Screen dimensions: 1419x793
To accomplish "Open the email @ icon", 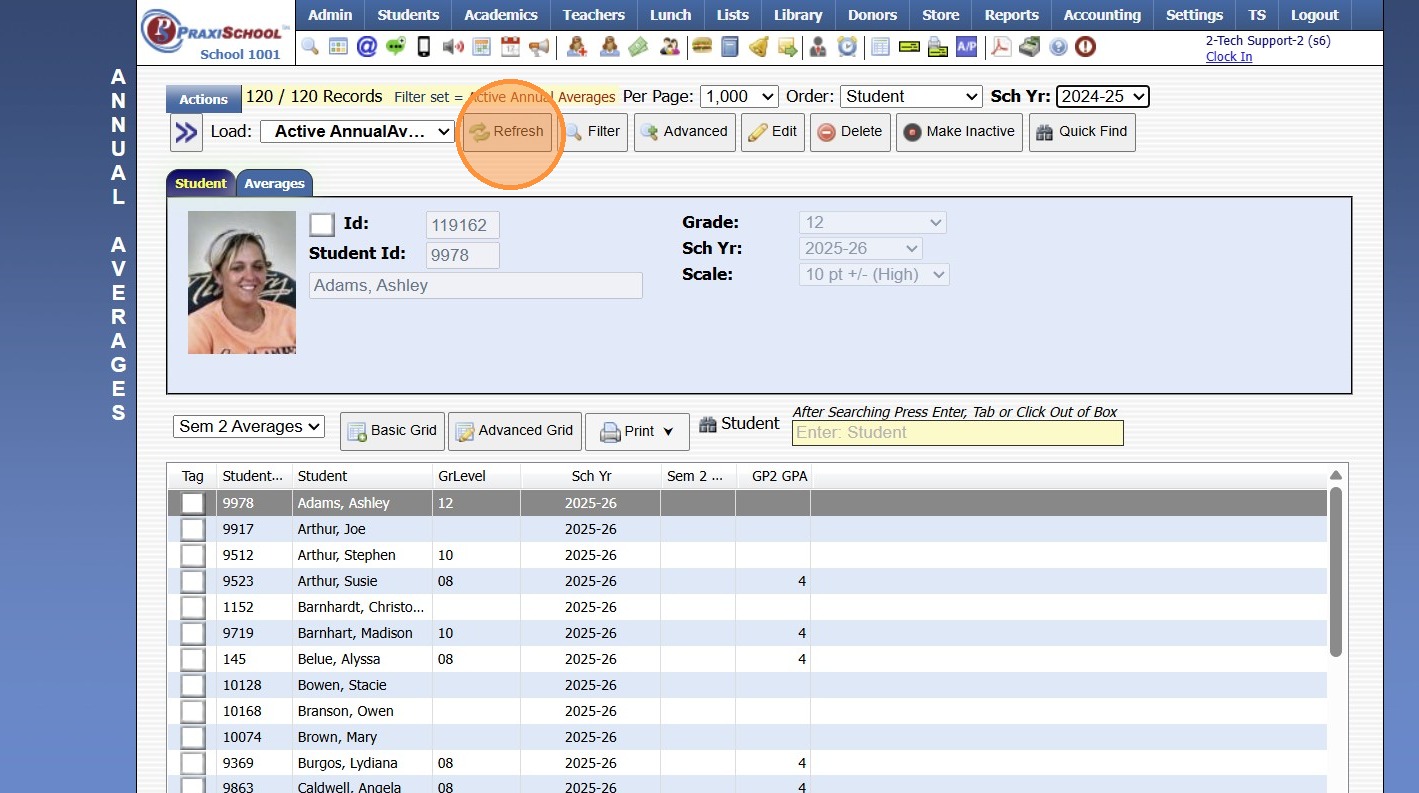I will (x=367, y=47).
